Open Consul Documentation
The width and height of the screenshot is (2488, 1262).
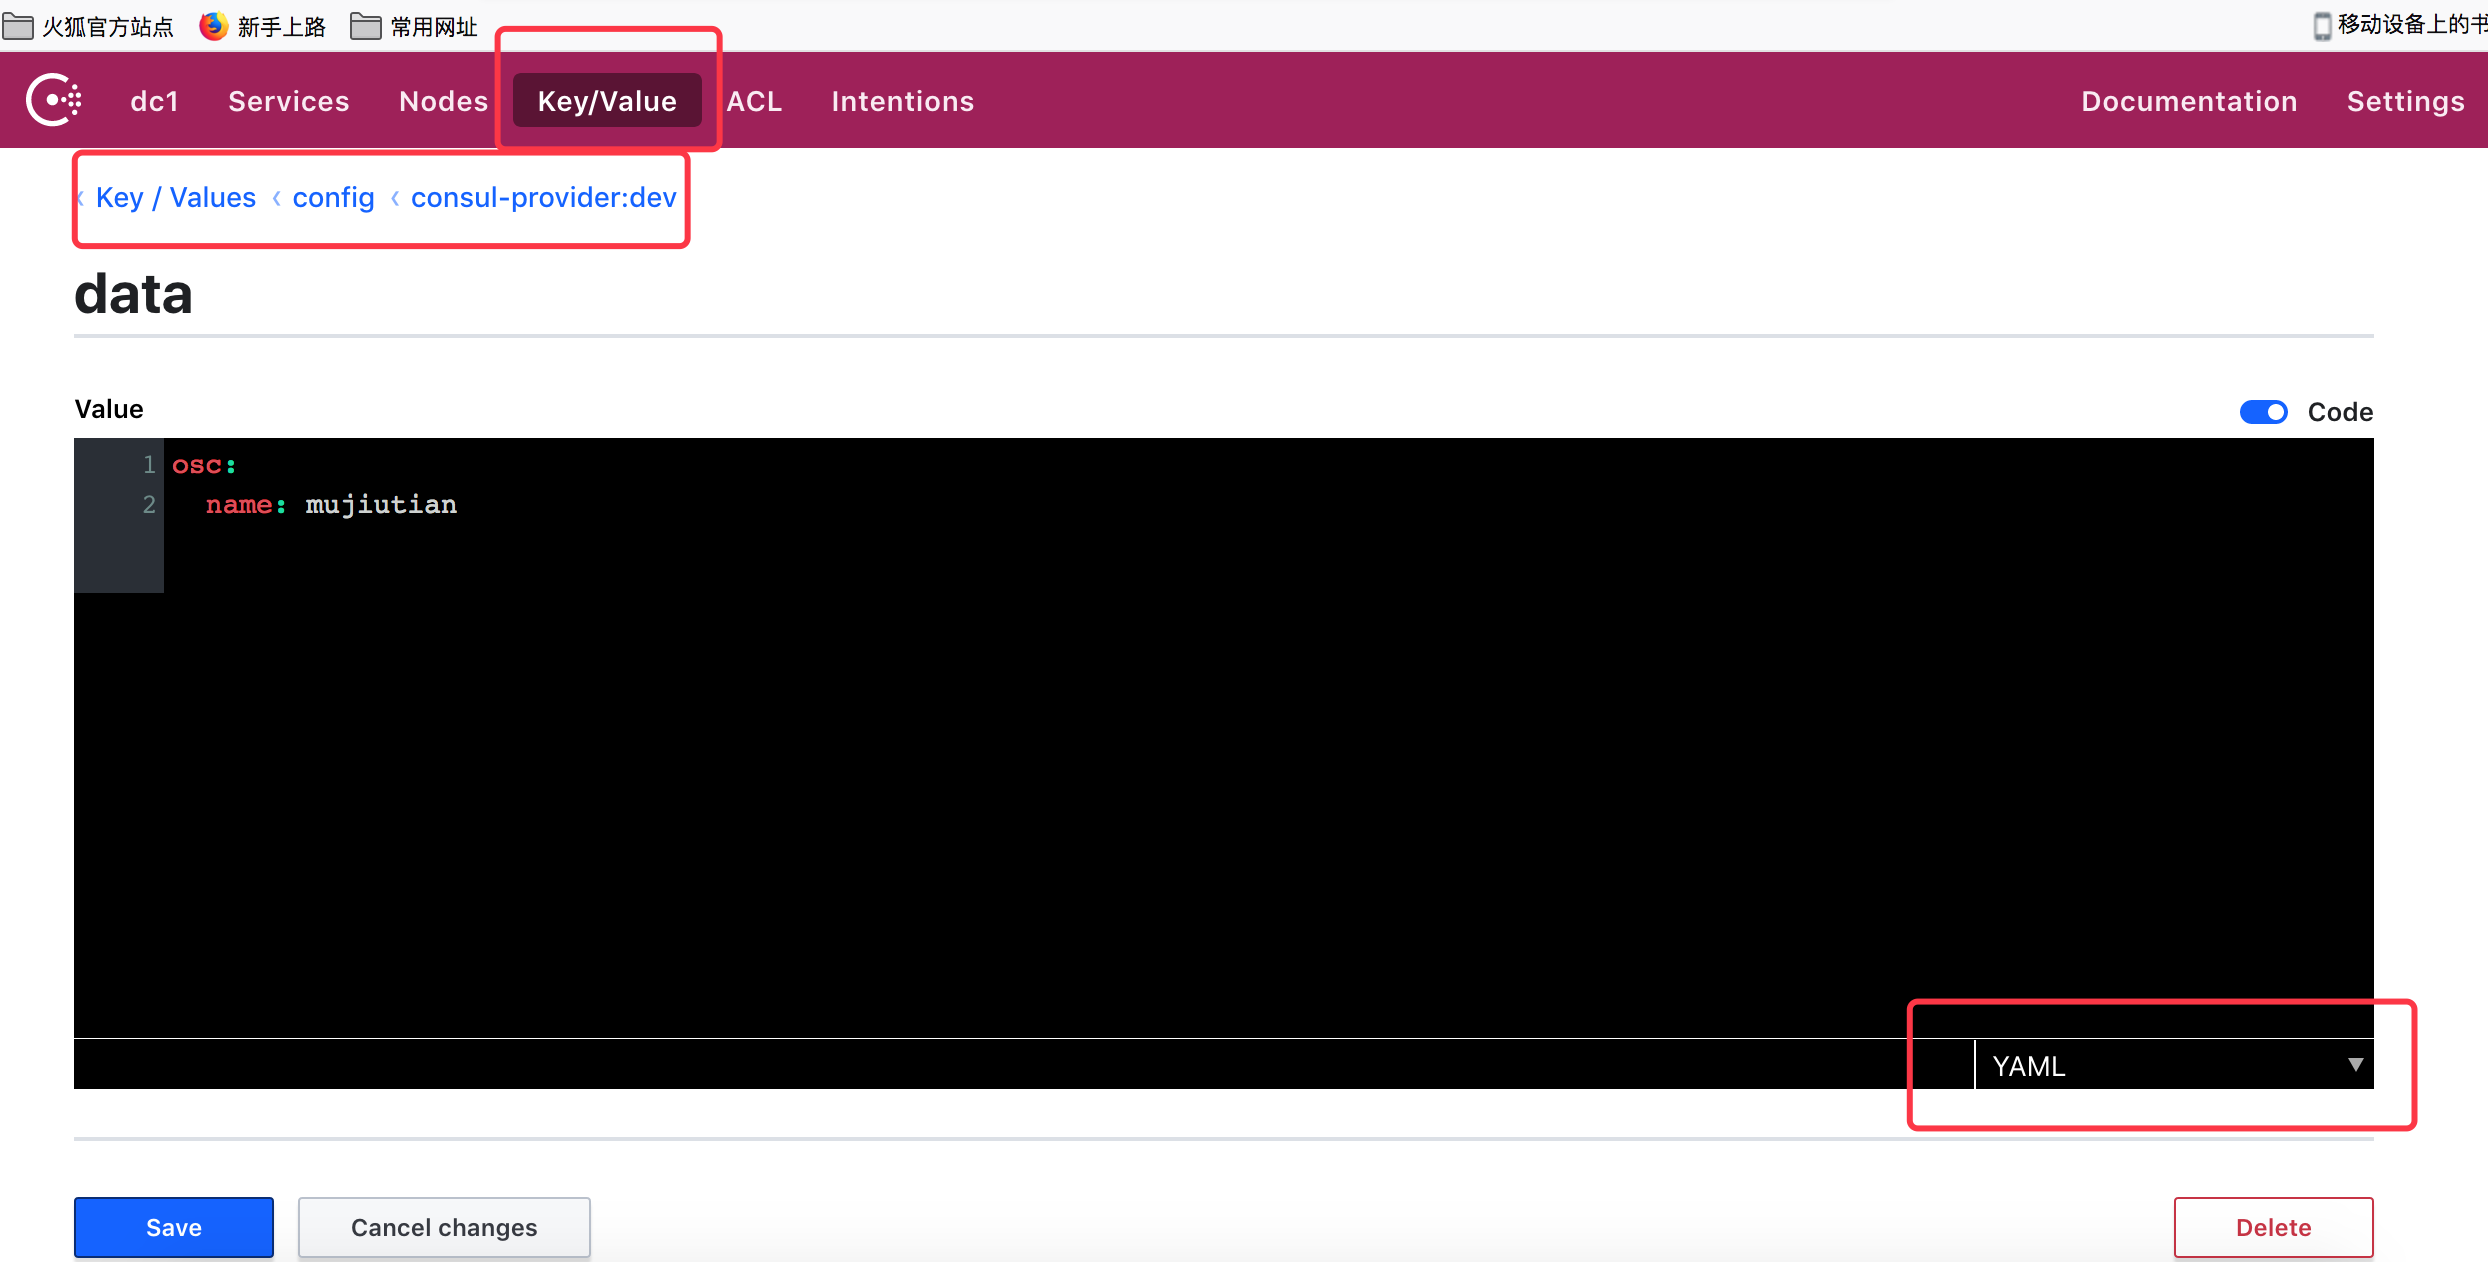[x=2189, y=100]
